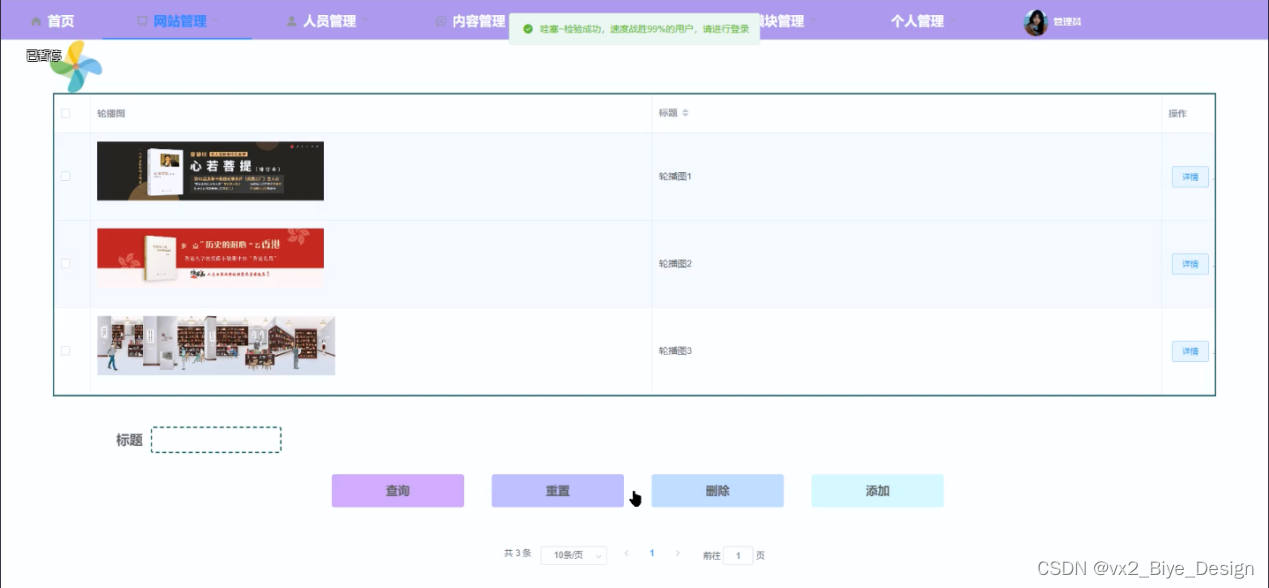Open 详情 details for 轮播图3
The image size is (1269, 588).
pyautogui.click(x=1190, y=351)
